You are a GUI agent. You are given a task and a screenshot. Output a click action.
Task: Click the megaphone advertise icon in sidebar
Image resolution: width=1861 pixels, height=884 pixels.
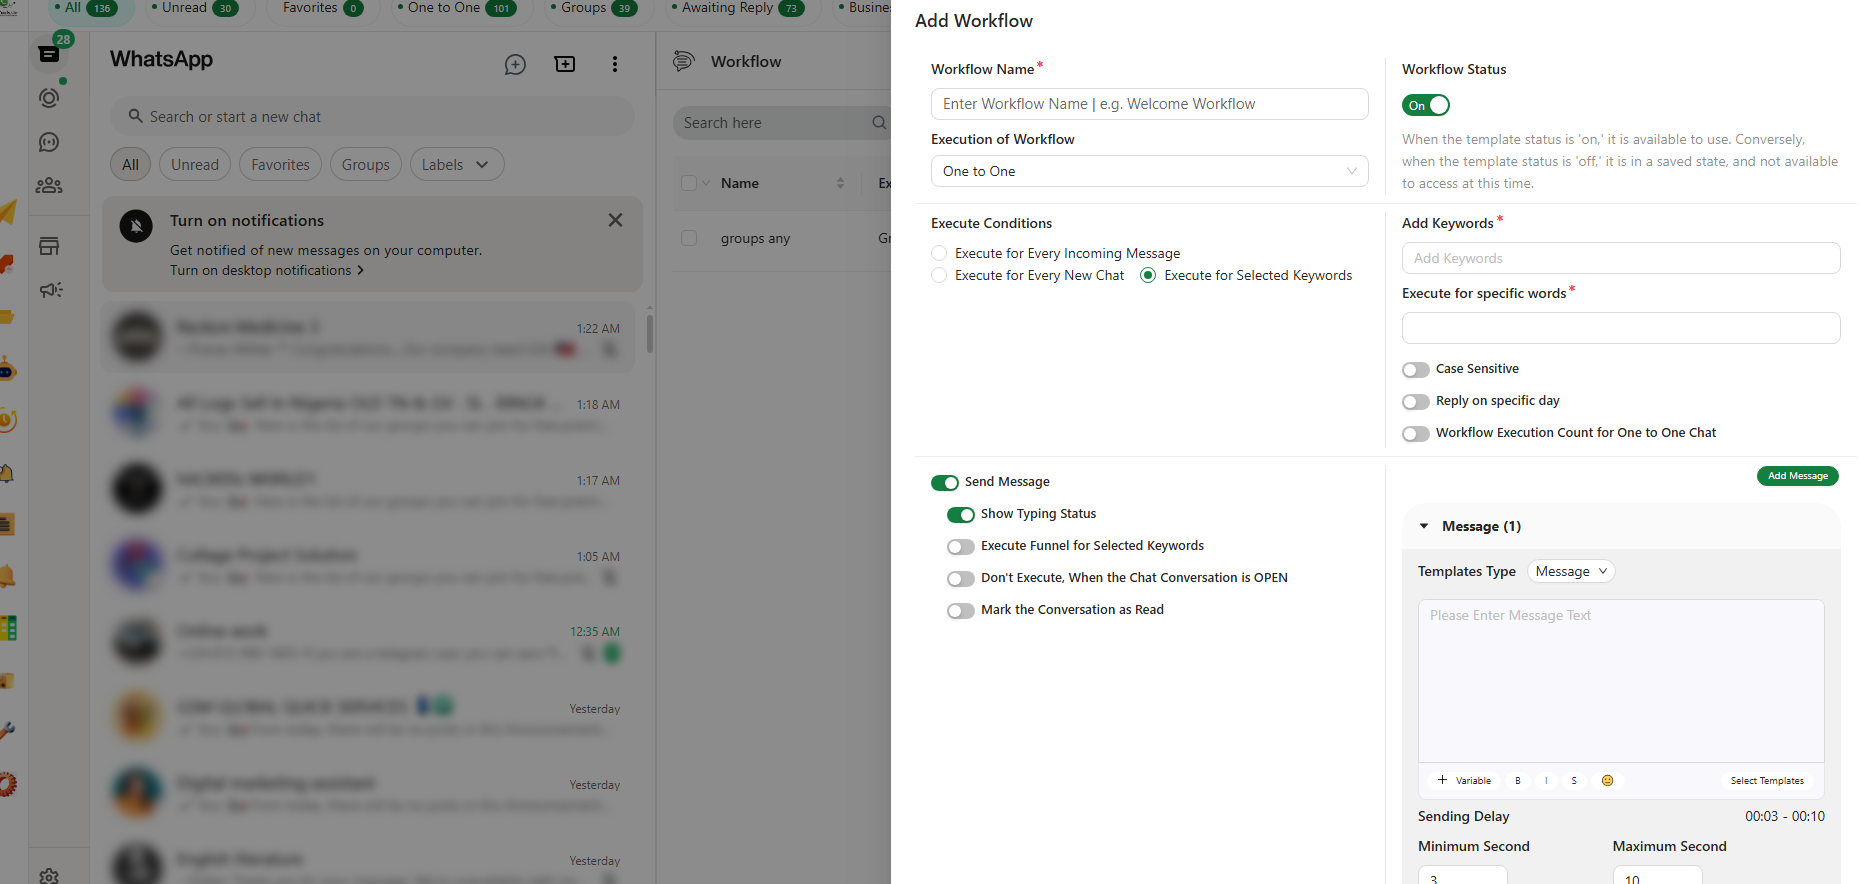pyautogui.click(x=50, y=290)
